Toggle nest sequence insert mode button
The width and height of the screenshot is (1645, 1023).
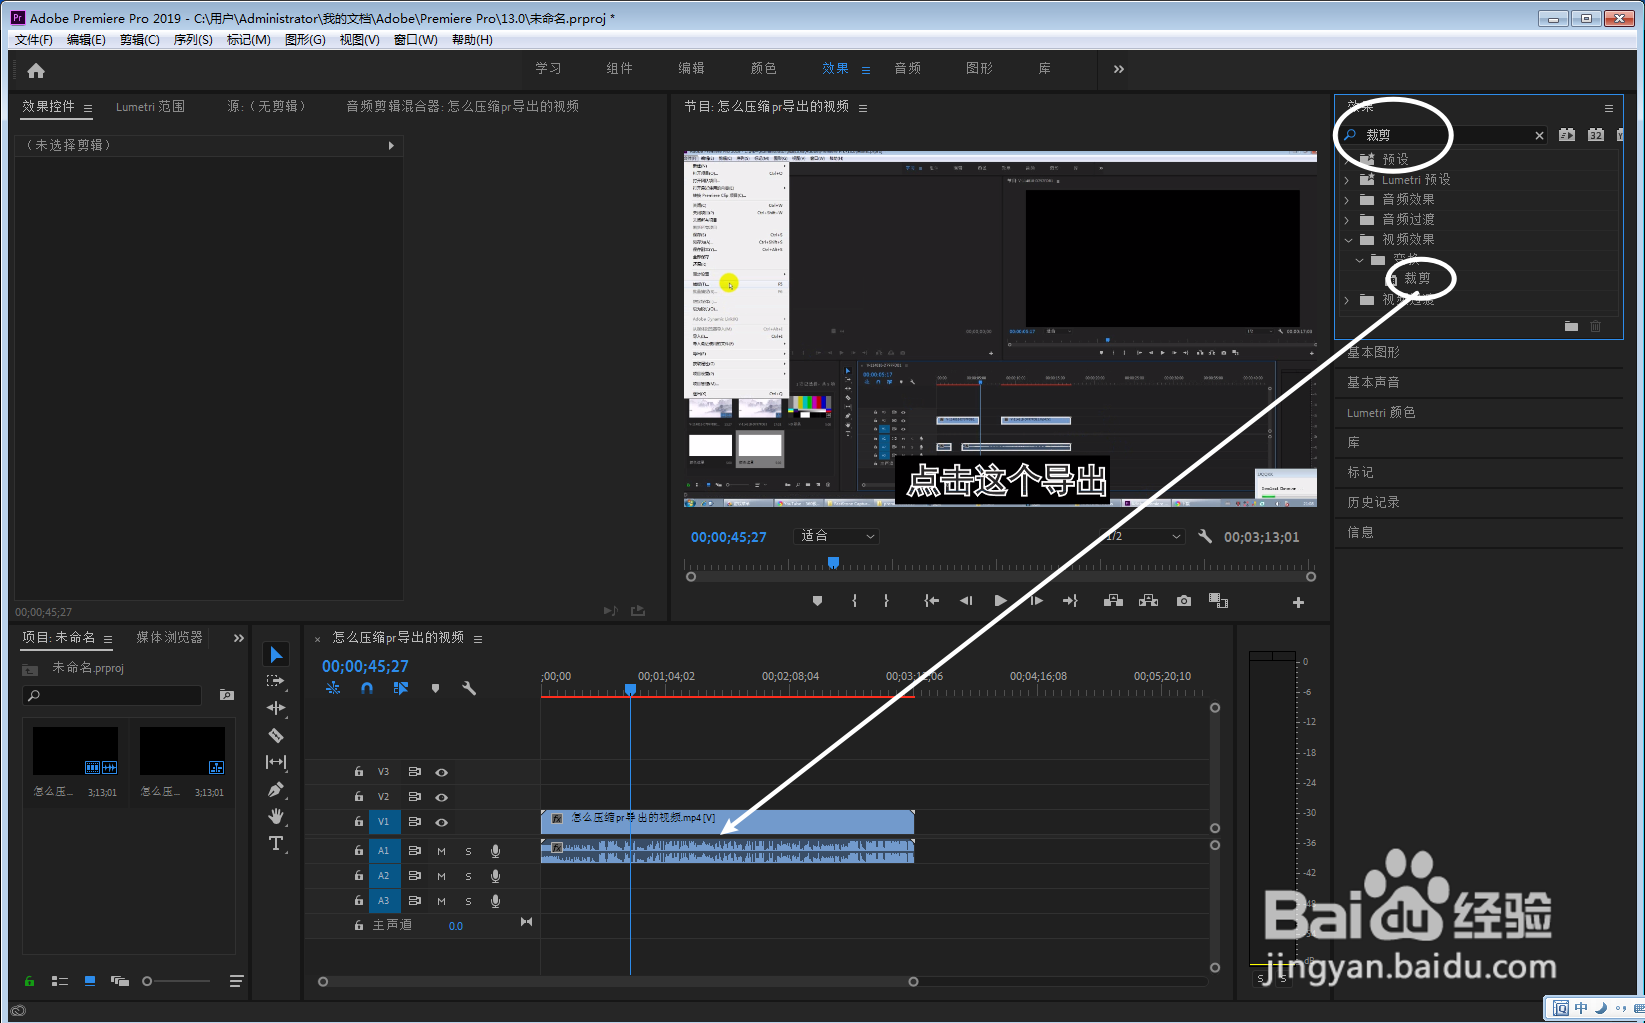pos(333,688)
